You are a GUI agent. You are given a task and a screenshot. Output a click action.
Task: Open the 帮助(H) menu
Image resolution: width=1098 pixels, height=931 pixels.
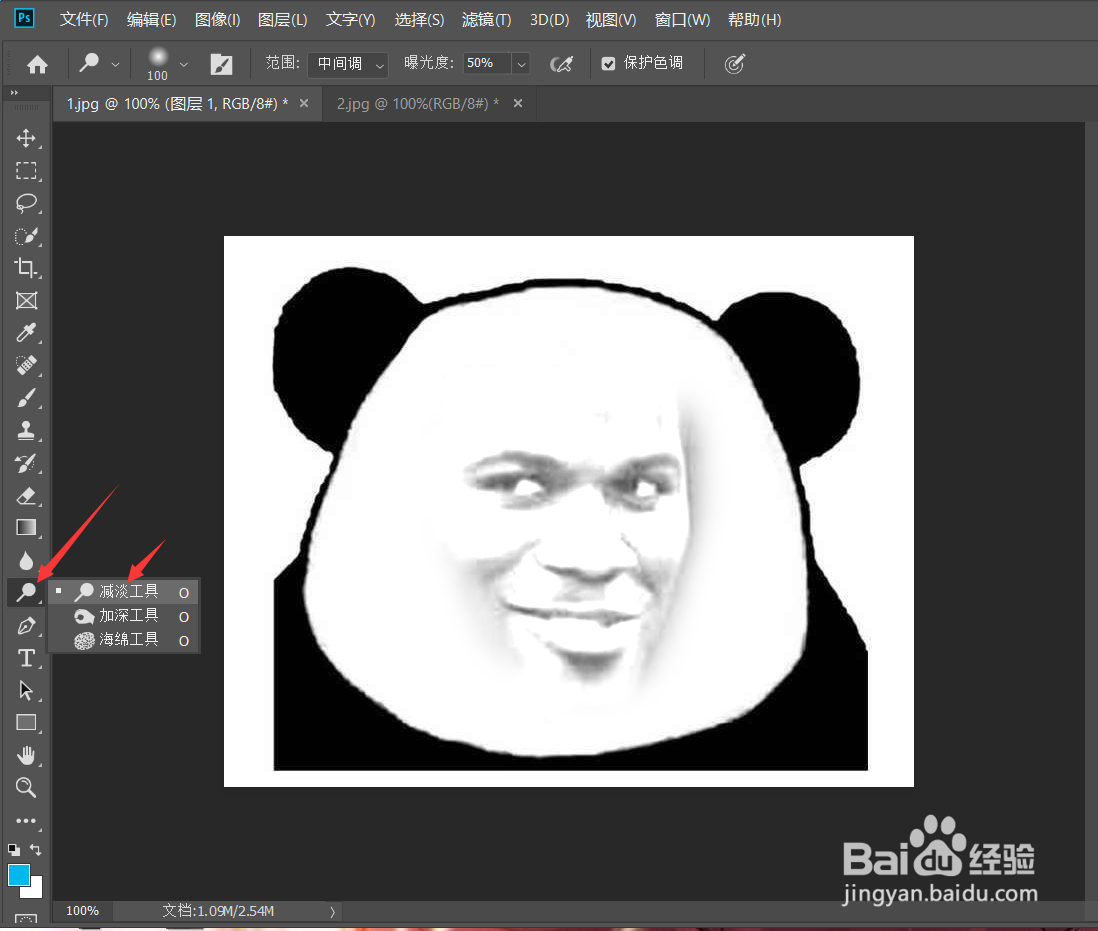coord(754,20)
